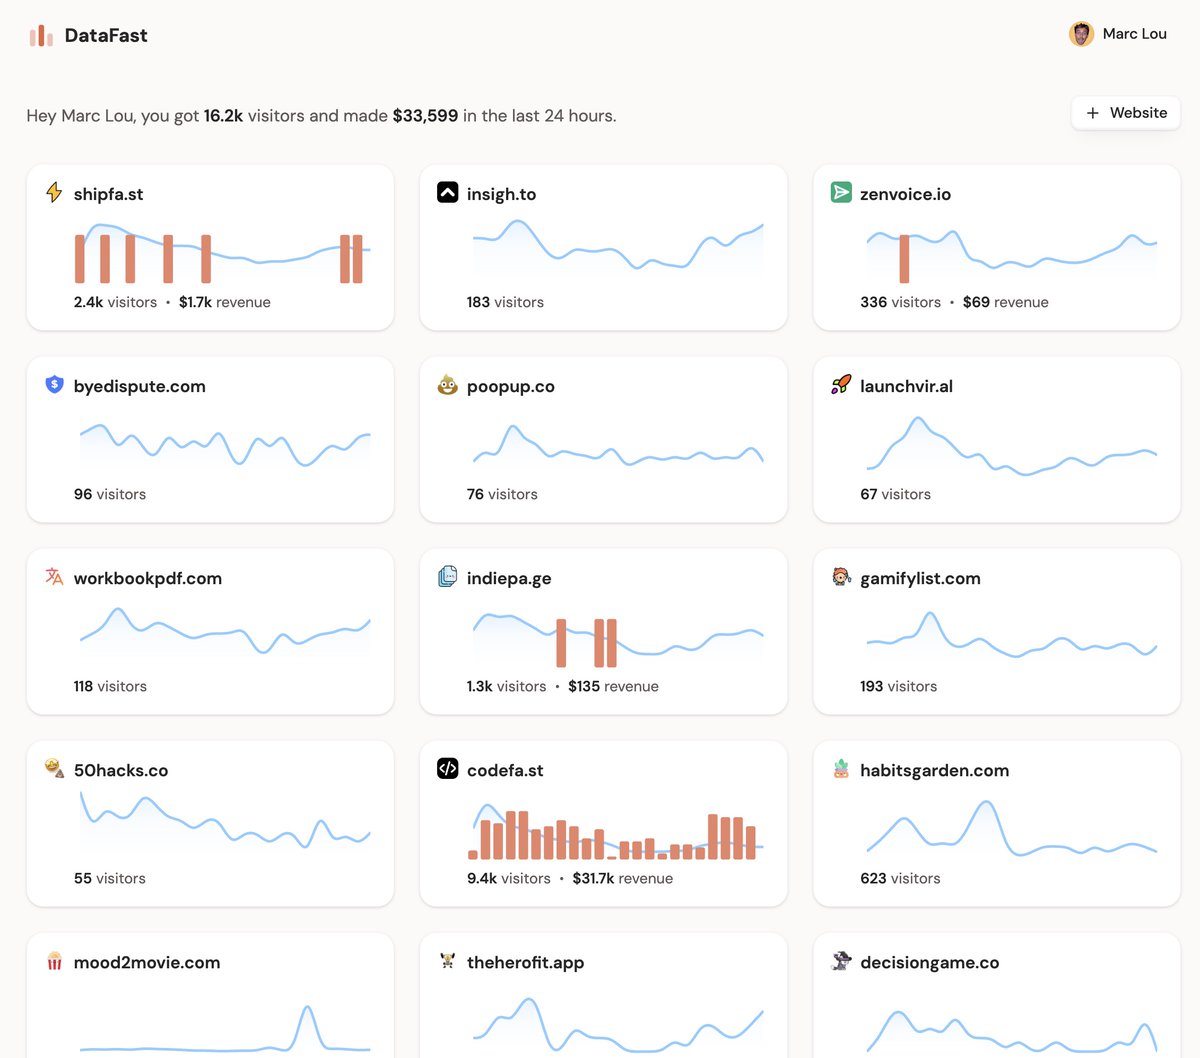Click the workbookpdf.com translate icon
The height and width of the screenshot is (1058, 1200).
(x=54, y=577)
